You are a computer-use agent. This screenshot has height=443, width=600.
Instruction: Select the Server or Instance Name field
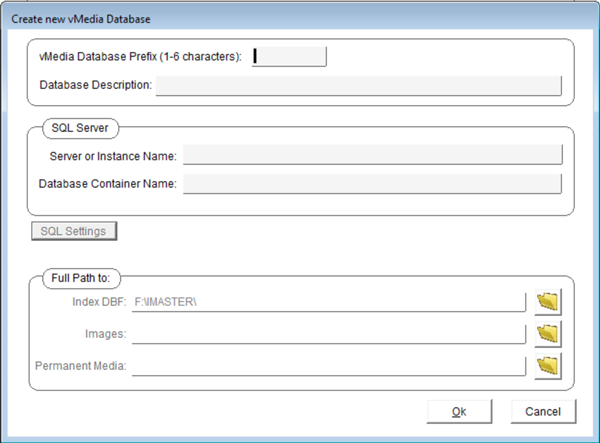(x=373, y=155)
